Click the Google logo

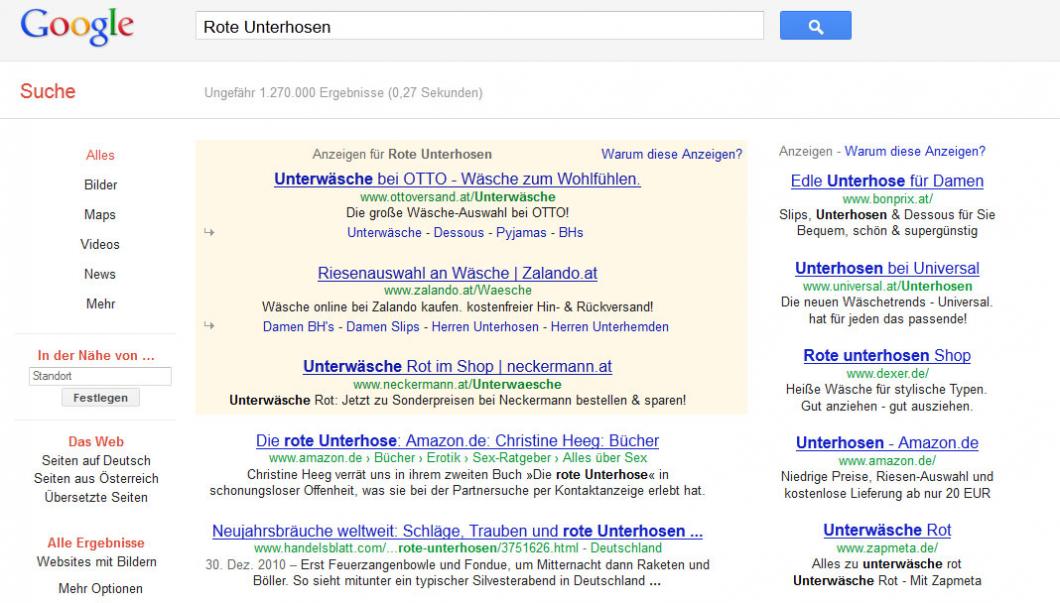pyautogui.click(x=77, y=27)
